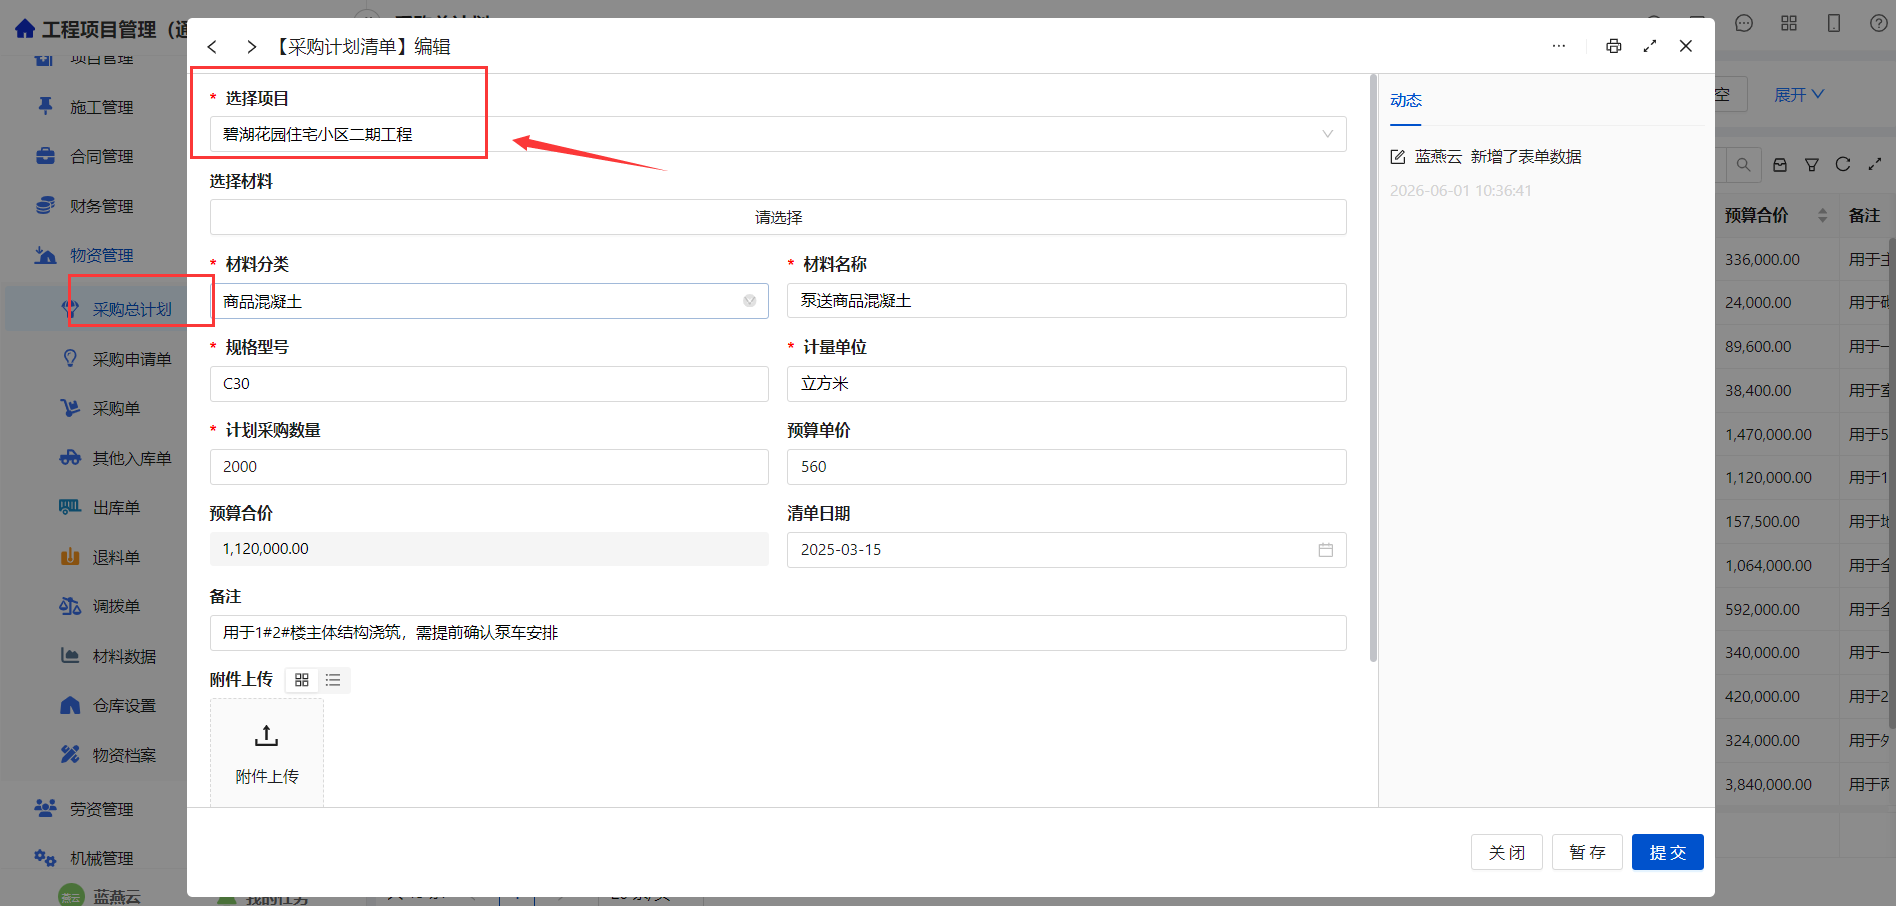Edit the 计量单位 field
This screenshot has height=906, width=1896.
pyautogui.click(x=1067, y=384)
